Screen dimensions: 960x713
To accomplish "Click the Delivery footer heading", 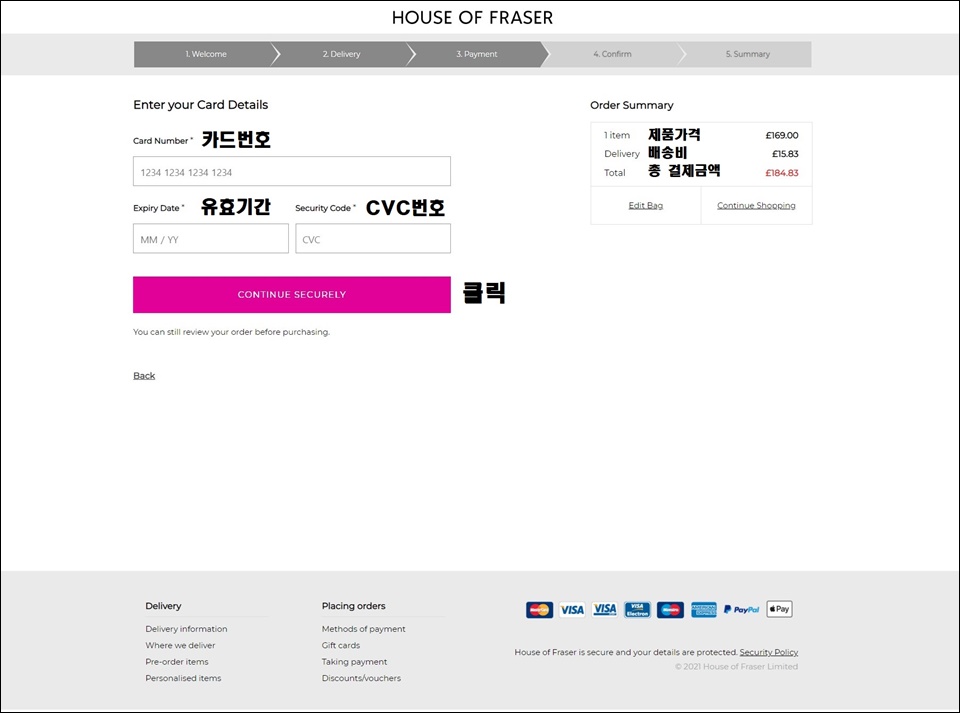I will tap(163, 606).
